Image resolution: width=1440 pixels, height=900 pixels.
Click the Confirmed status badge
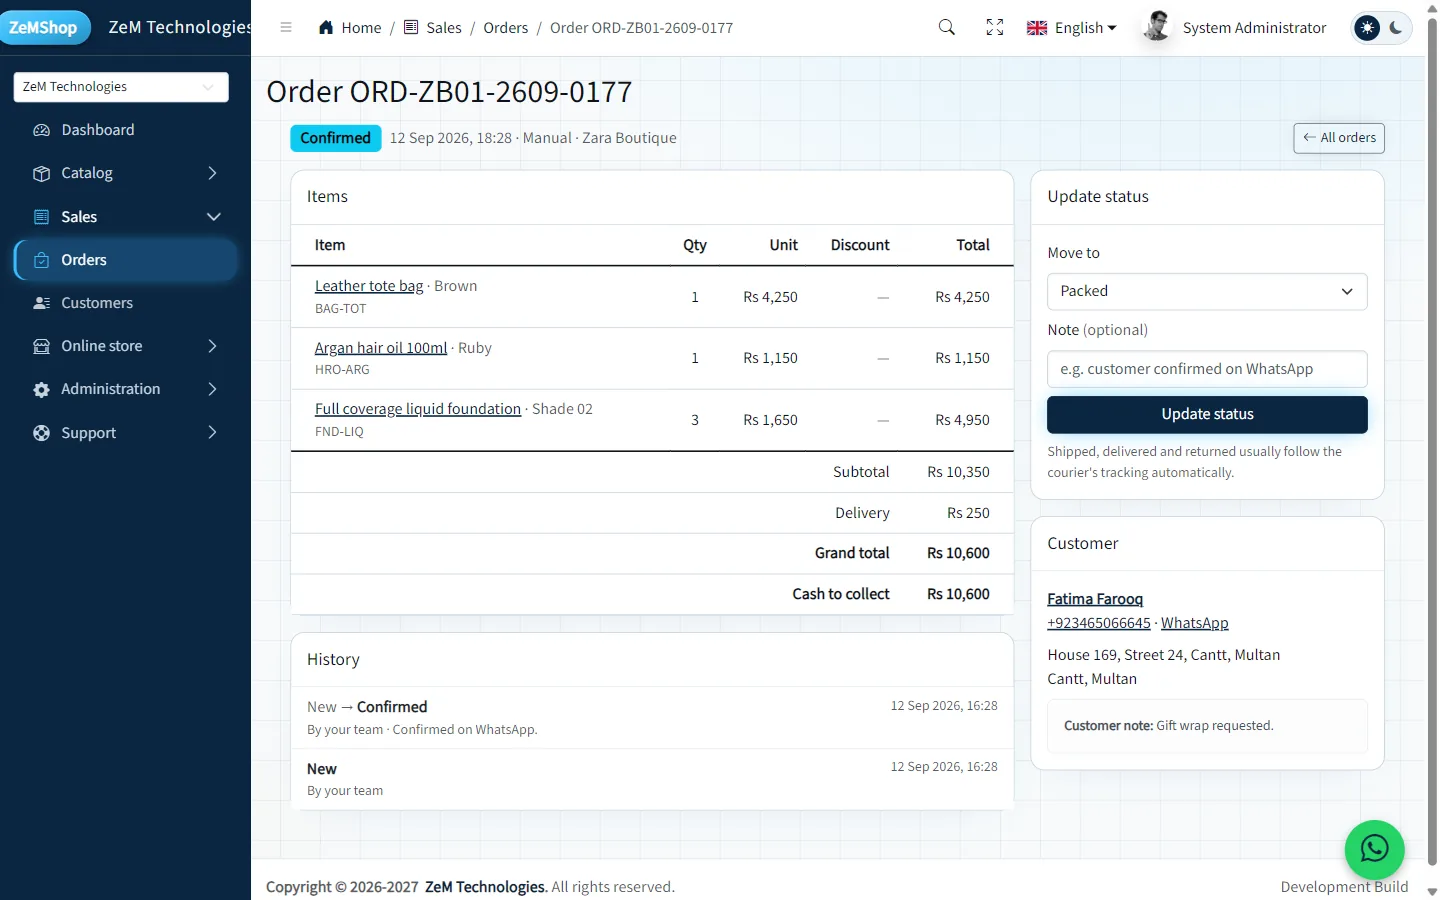pos(336,138)
